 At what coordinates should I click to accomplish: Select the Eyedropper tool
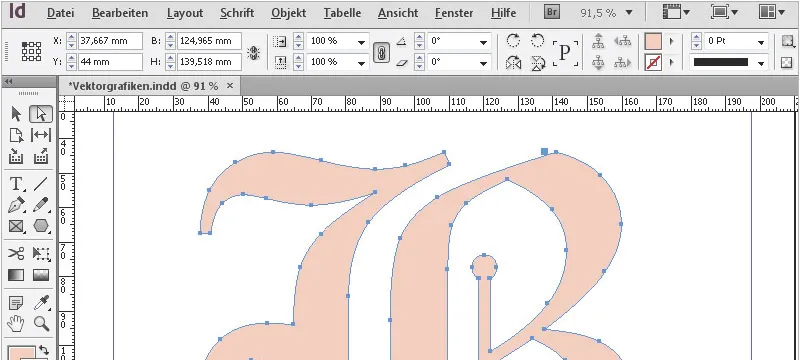click(41, 303)
